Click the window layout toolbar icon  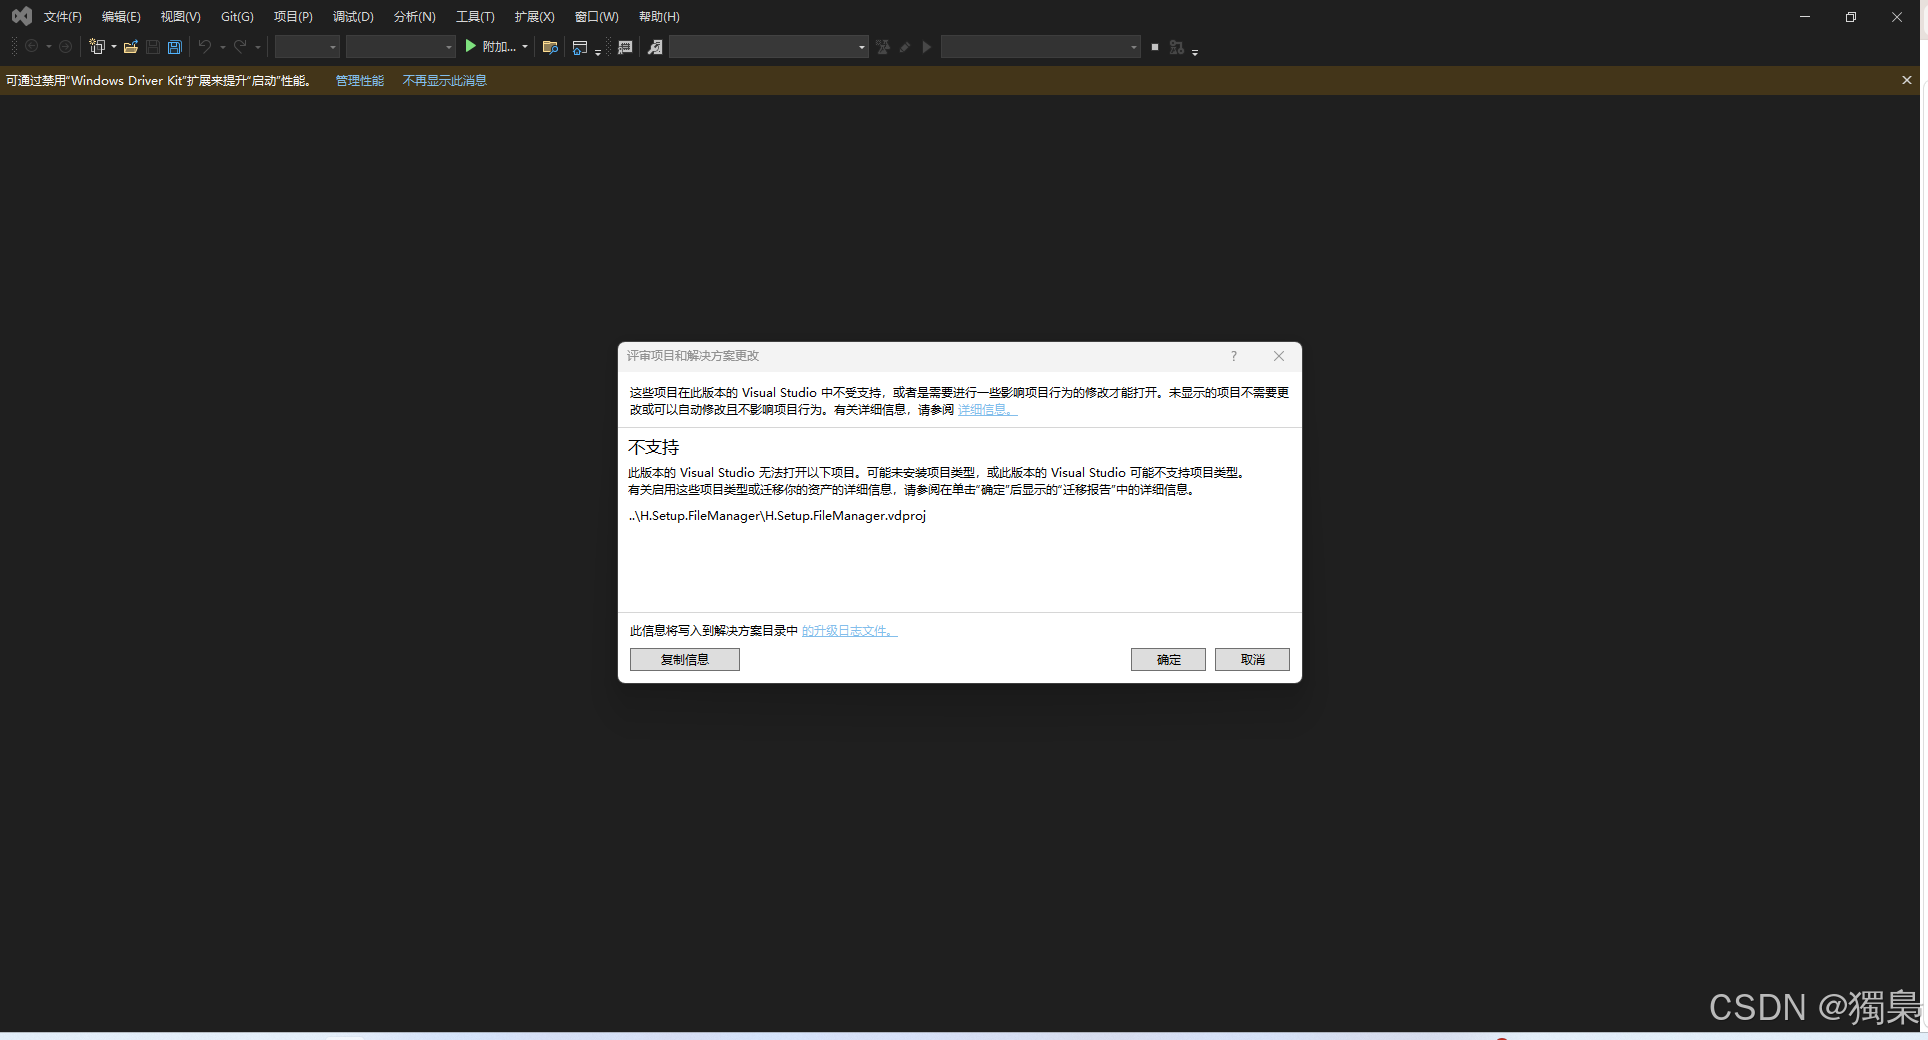(580, 47)
